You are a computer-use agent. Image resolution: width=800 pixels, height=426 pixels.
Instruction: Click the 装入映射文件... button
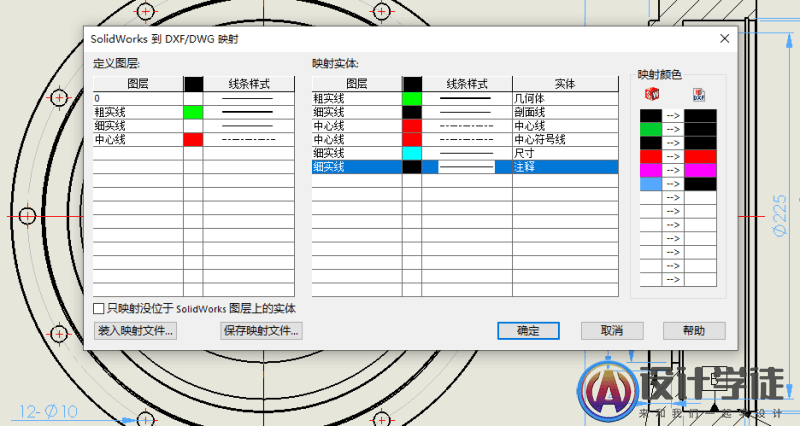click(x=136, y=331)
